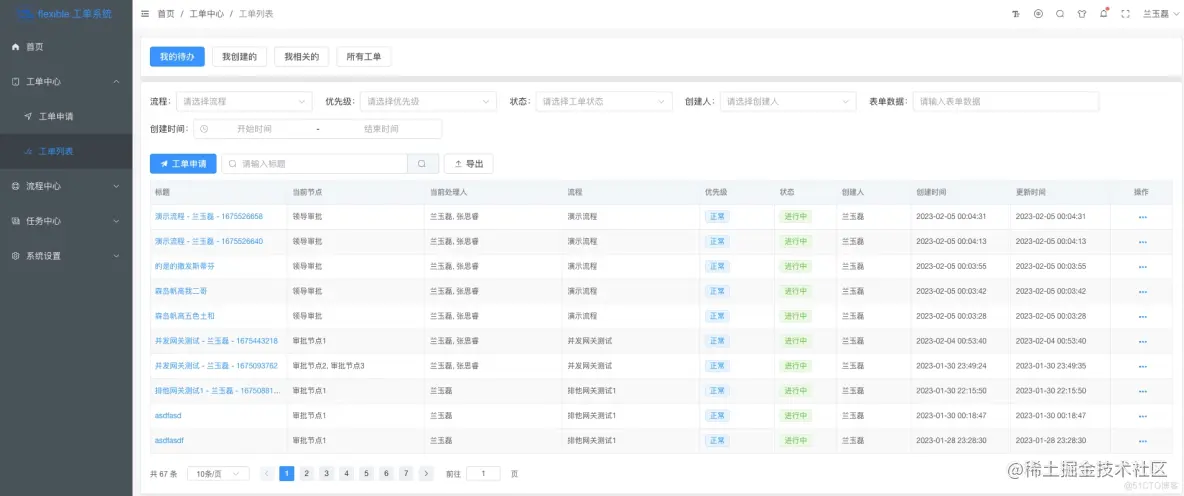Open the 状态 select dropdown

[x=604, y=101]
